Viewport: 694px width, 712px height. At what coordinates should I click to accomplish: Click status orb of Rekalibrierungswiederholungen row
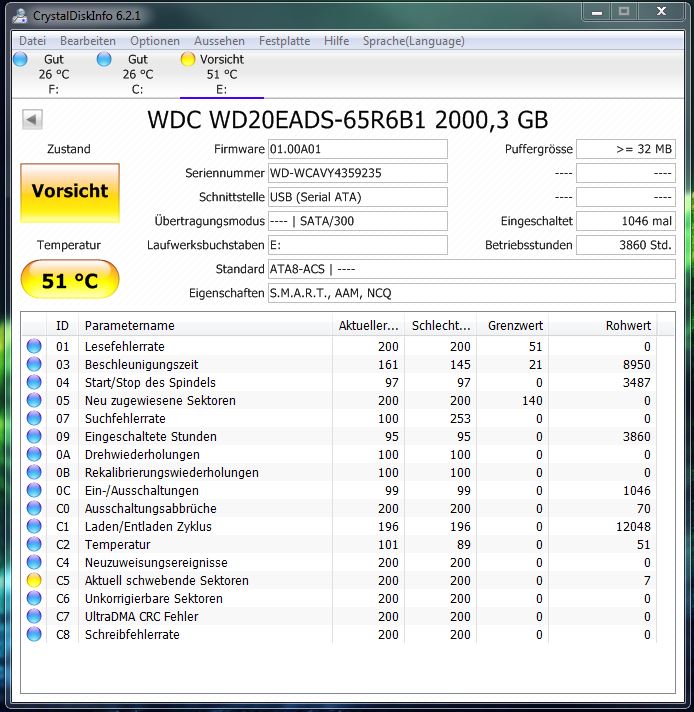pos(34,472)
